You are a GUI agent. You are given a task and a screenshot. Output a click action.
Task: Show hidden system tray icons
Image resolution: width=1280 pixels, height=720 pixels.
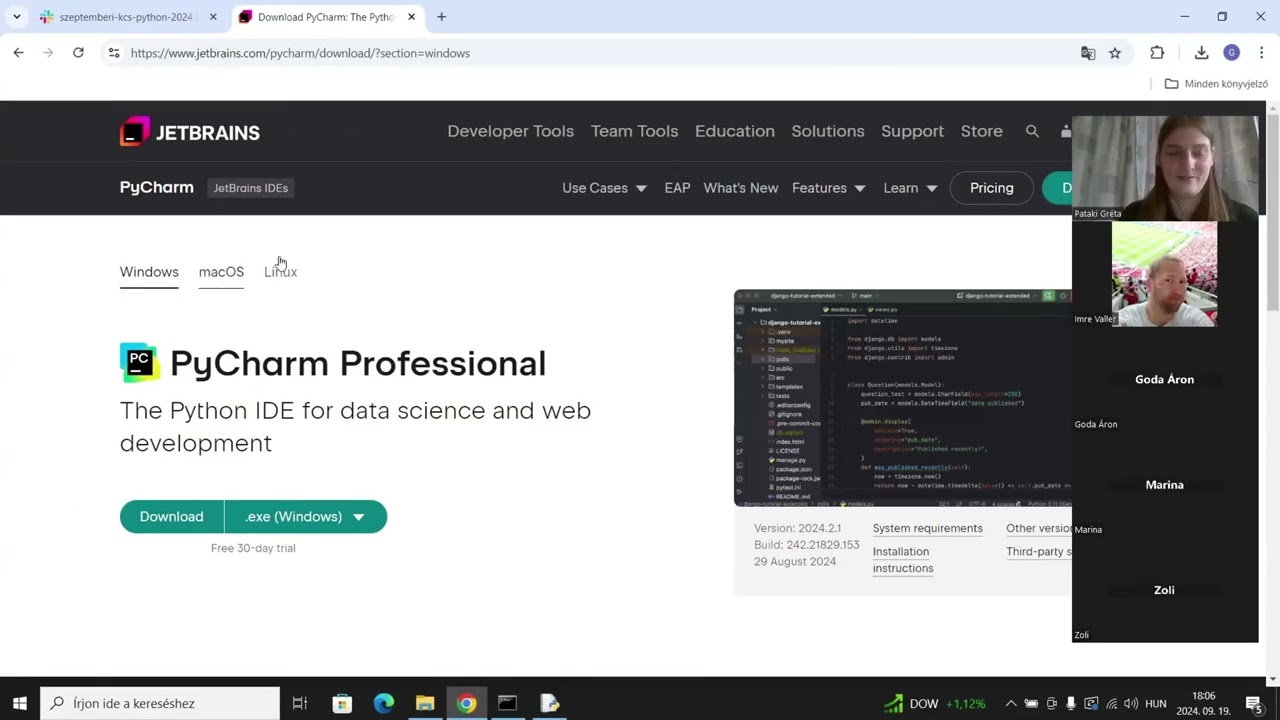1011,704
